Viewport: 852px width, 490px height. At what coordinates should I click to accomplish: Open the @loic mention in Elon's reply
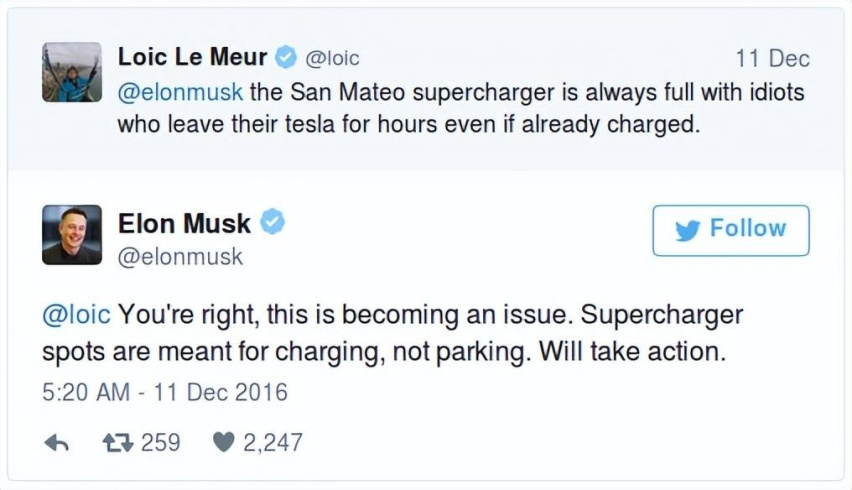pyautogui.click(x=76, y=315)
